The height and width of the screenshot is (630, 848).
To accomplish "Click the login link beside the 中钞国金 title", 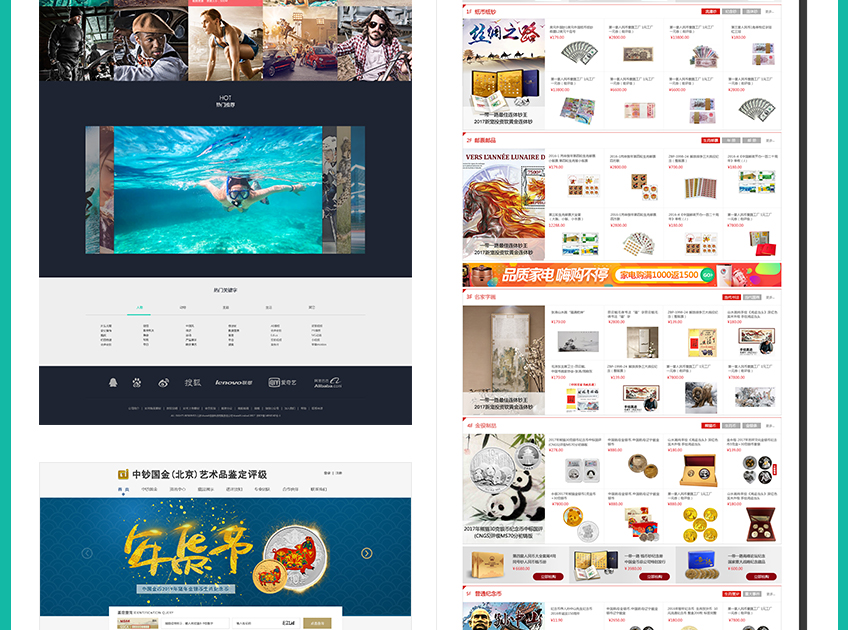I will pos(327,473).
